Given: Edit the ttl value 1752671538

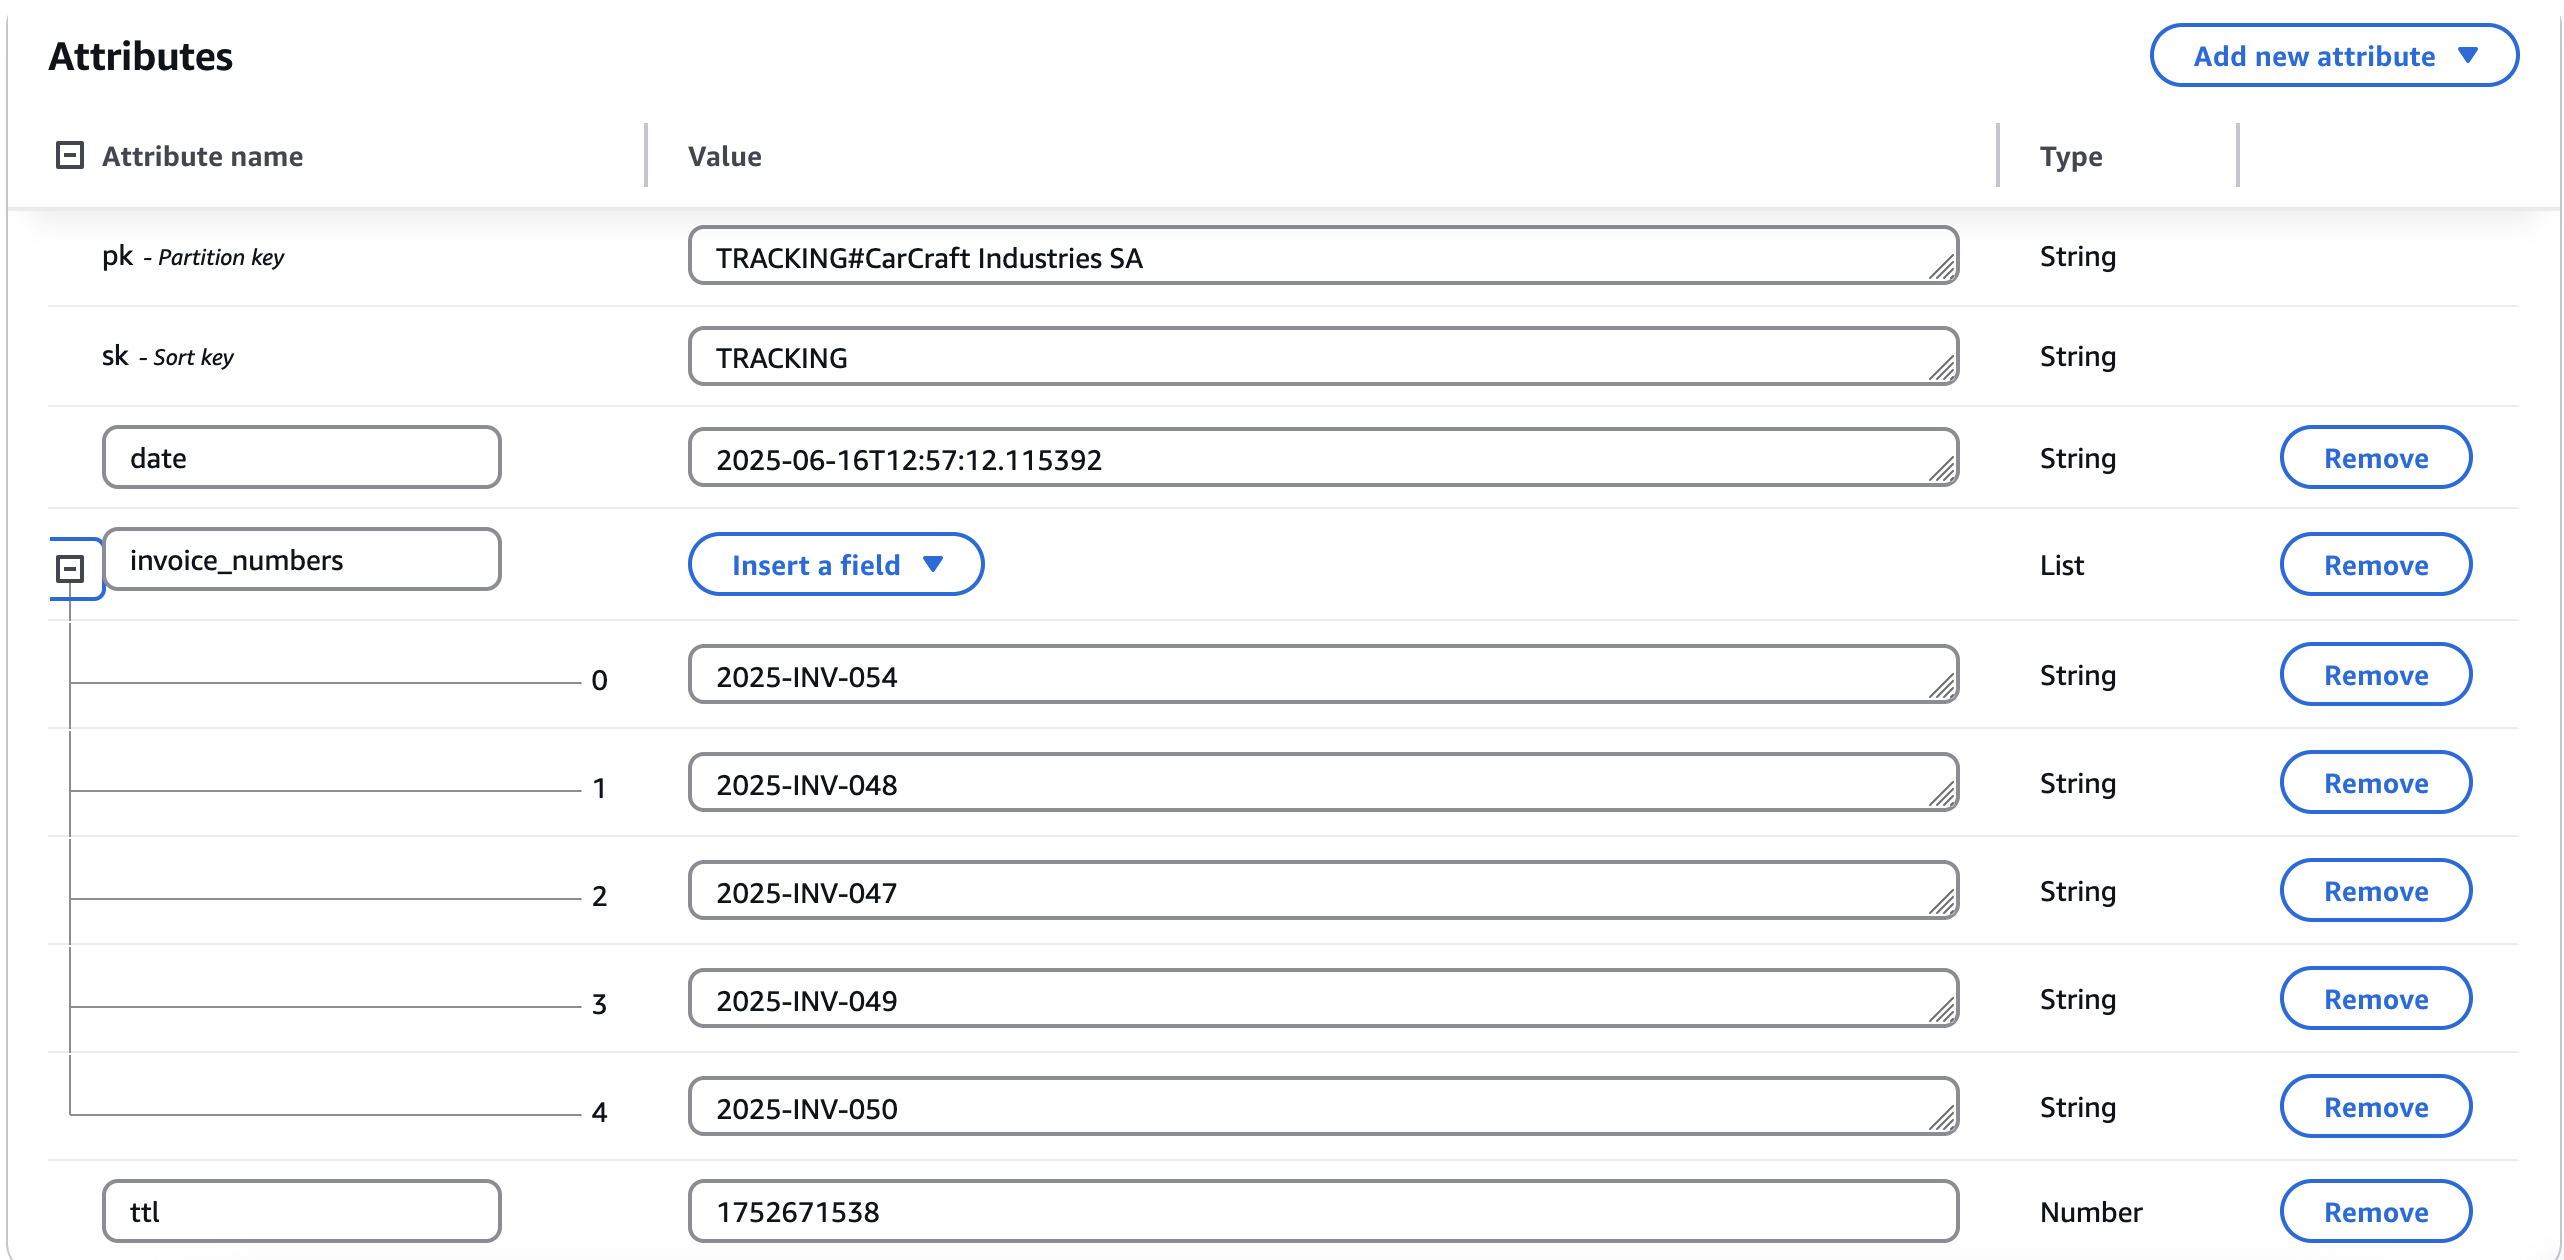Looking at the screenshot, I should click(1322, 1212).
